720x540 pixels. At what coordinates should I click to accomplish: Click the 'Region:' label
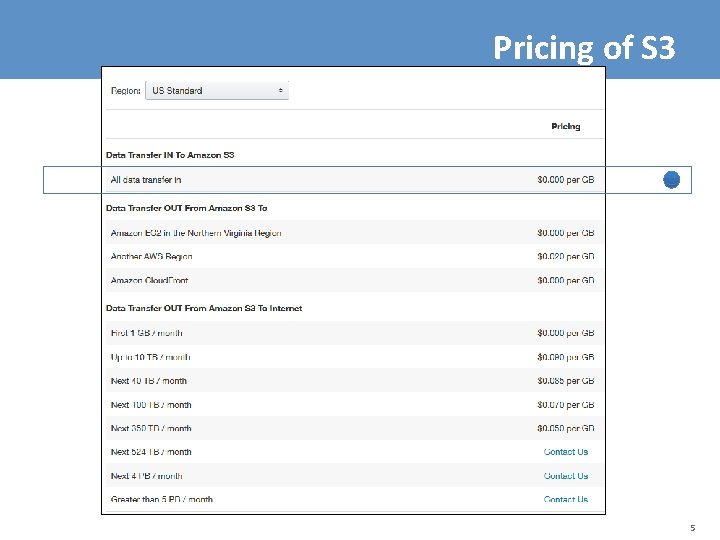click(125, 91)
